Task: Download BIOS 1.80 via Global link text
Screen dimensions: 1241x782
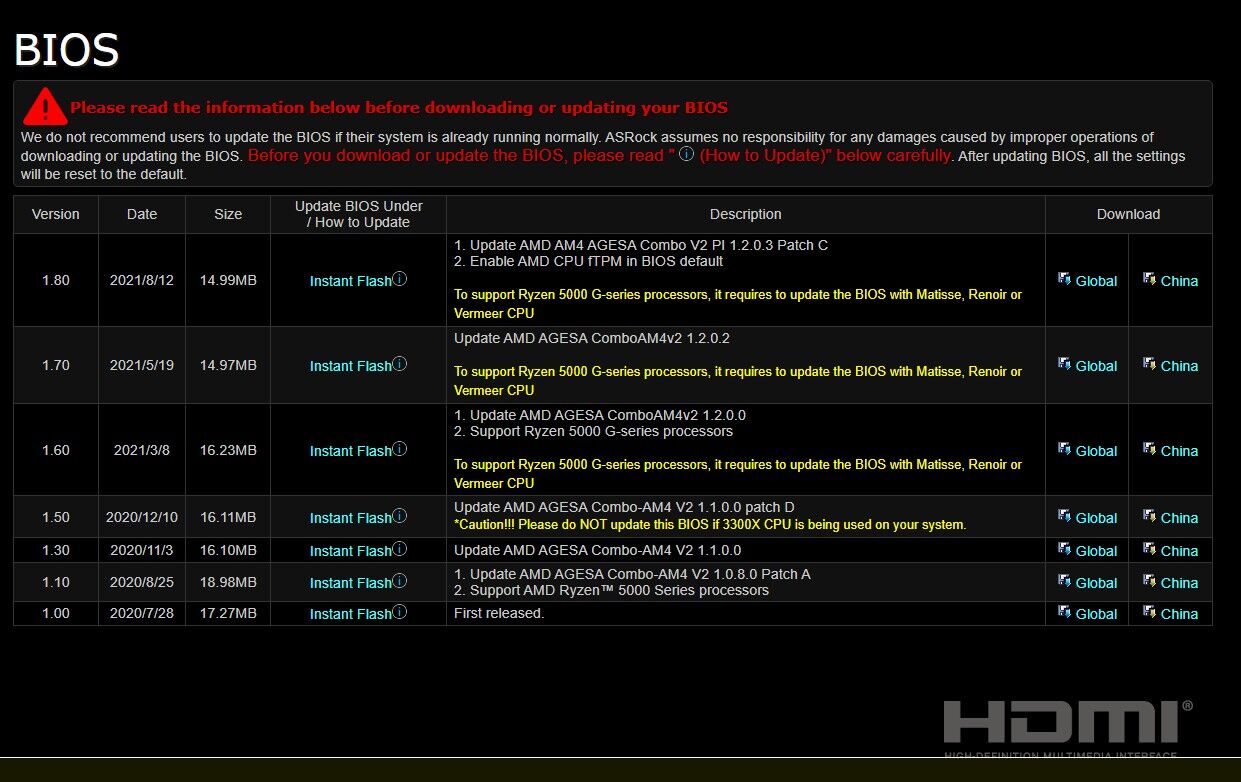Action: click(x=1096, y=281)
